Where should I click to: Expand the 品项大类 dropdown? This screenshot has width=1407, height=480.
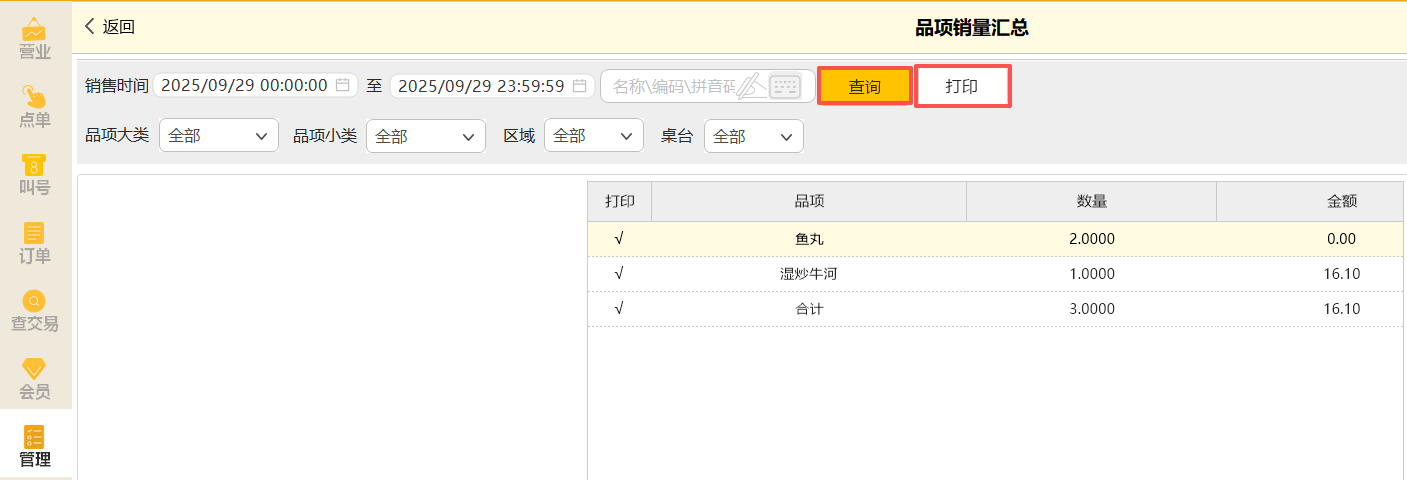219,136
